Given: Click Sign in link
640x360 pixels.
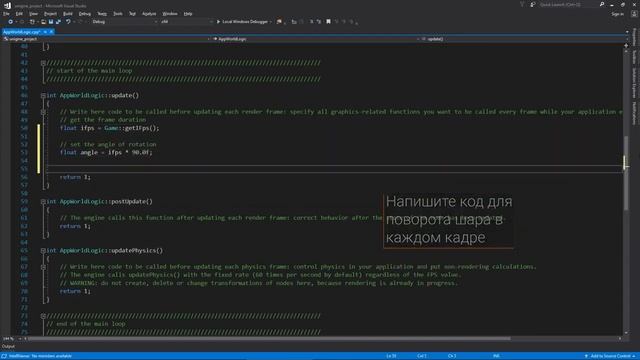Looking at the screenshot, I should 617,14.
